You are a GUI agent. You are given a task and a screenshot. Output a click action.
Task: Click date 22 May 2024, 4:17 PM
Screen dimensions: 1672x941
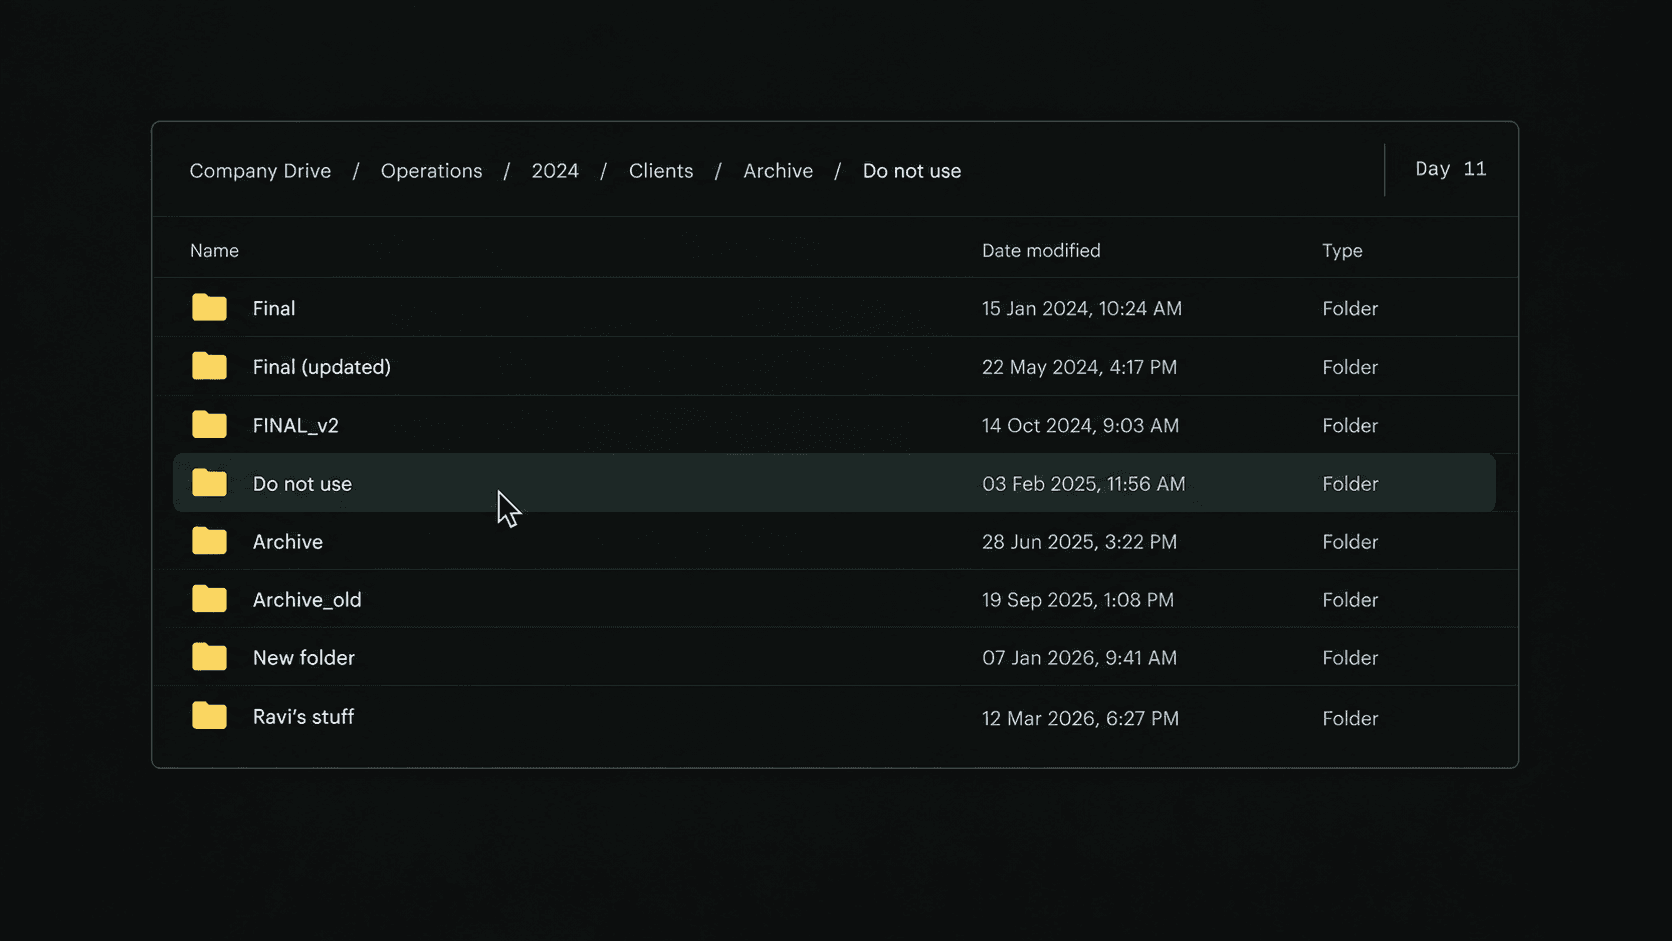[1080, 367]
